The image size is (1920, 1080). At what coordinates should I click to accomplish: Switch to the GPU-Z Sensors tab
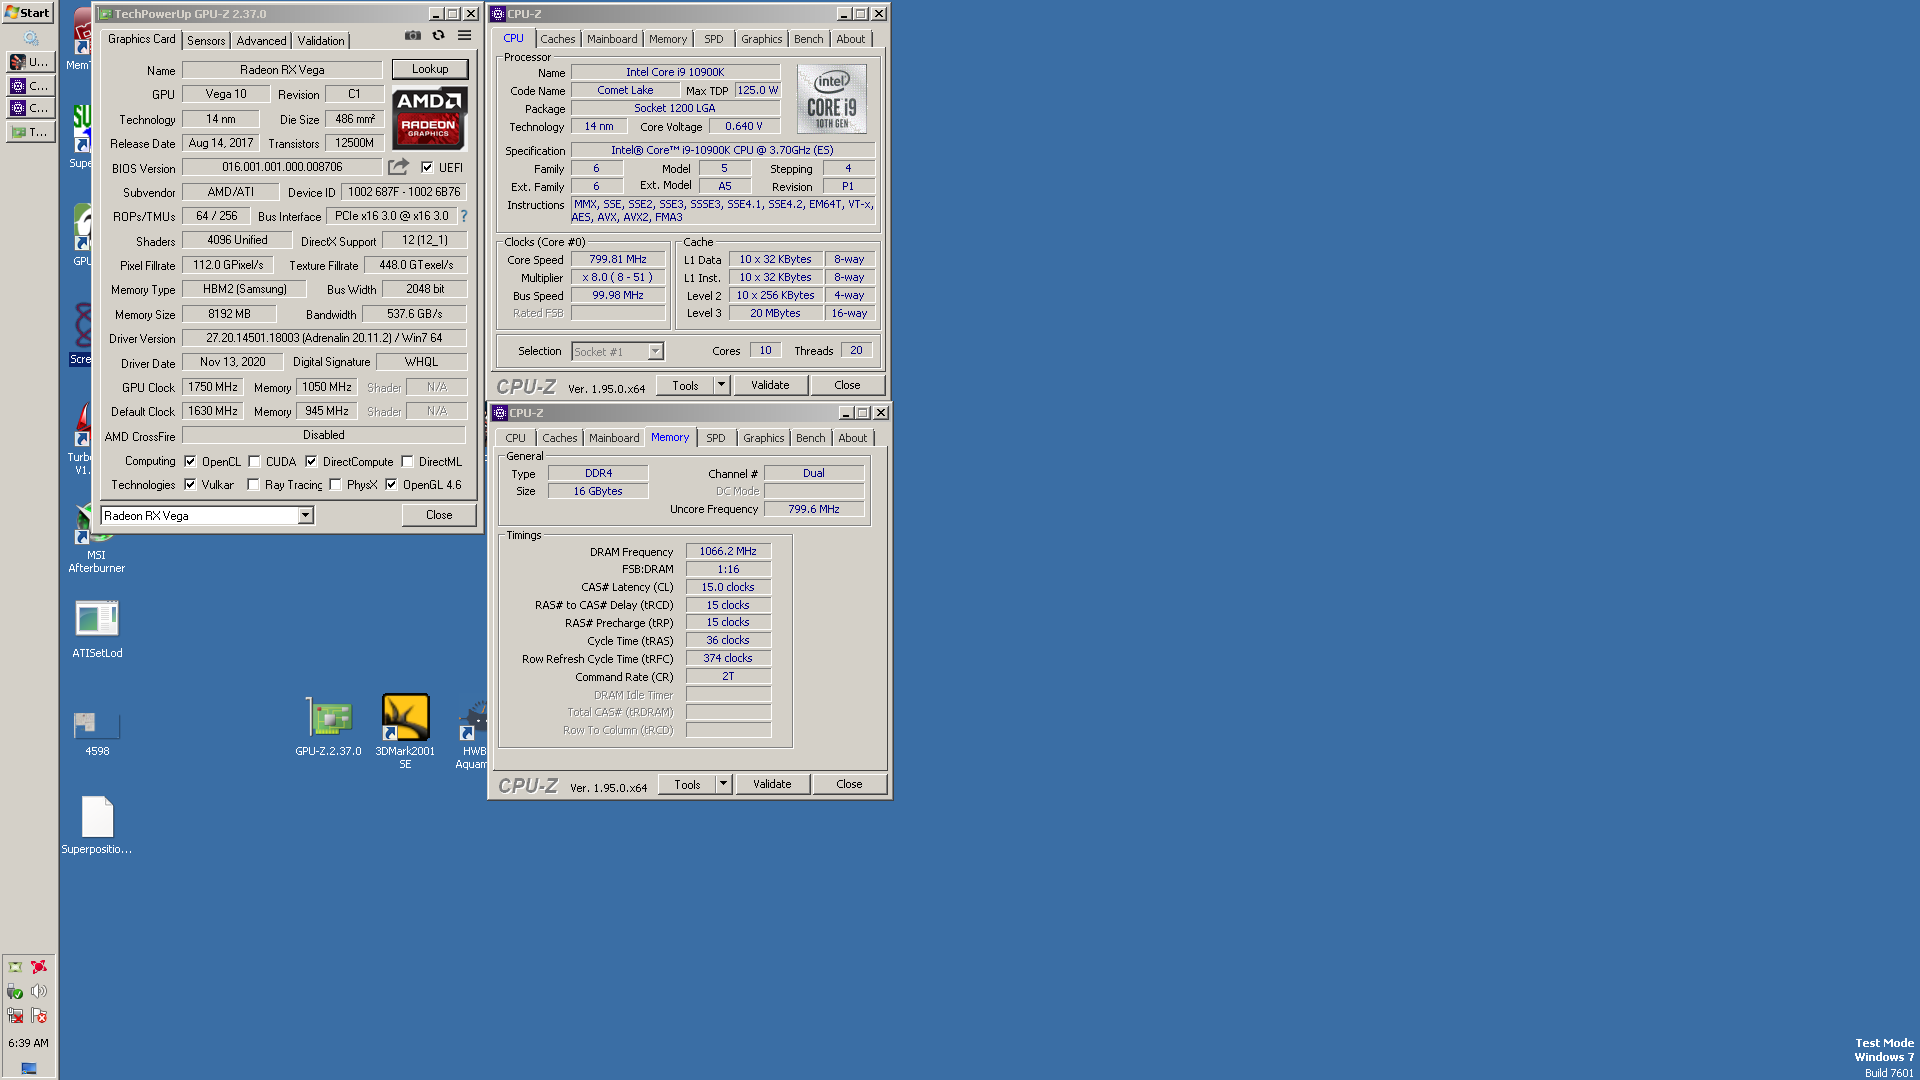206,41
